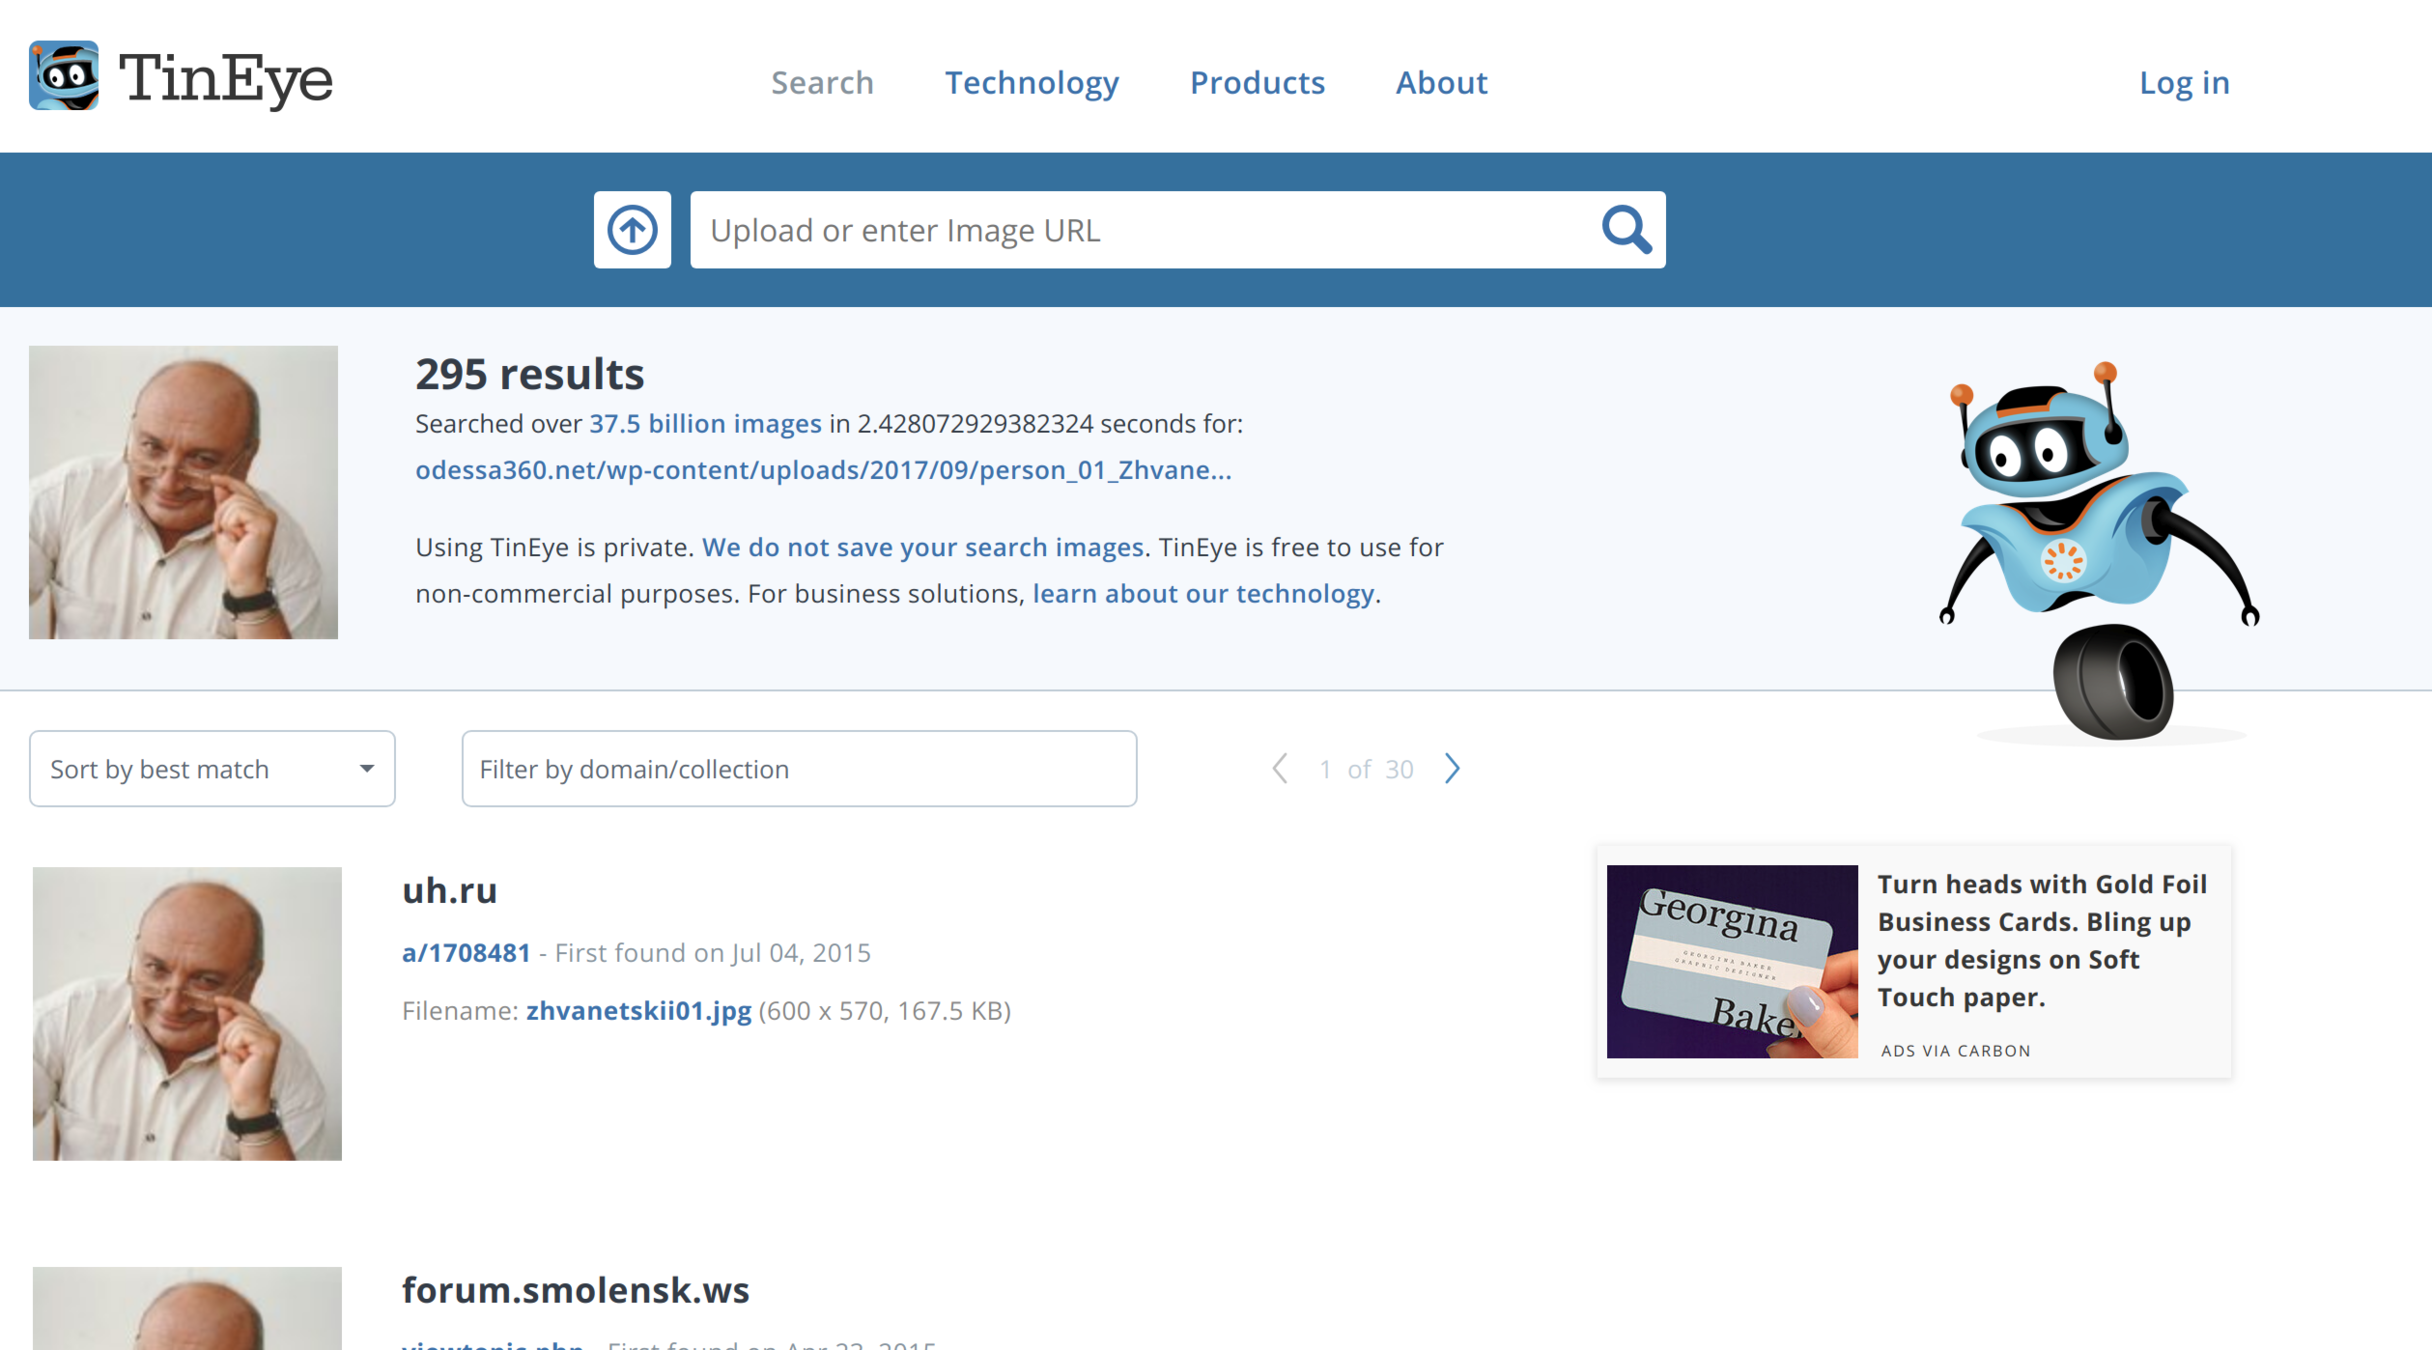This screenshot has height=1350, width=2432.
Task: Open the odessa360.net searched image URL
Action: pyautogui.click(x=823, y=470)
